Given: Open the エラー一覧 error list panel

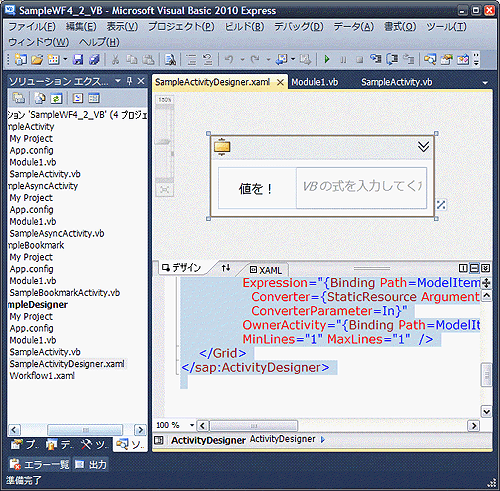Looking at the screenshot, I should tap(39, 464).
